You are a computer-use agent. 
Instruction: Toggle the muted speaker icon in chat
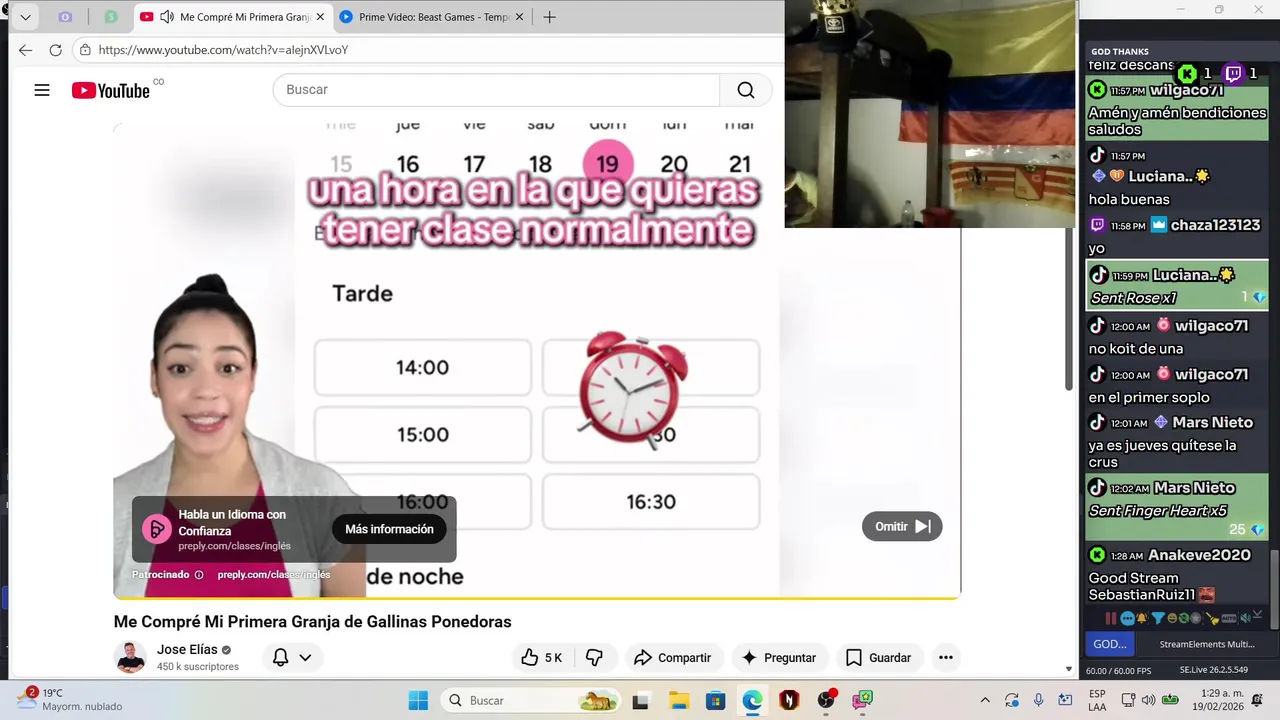1245,618
